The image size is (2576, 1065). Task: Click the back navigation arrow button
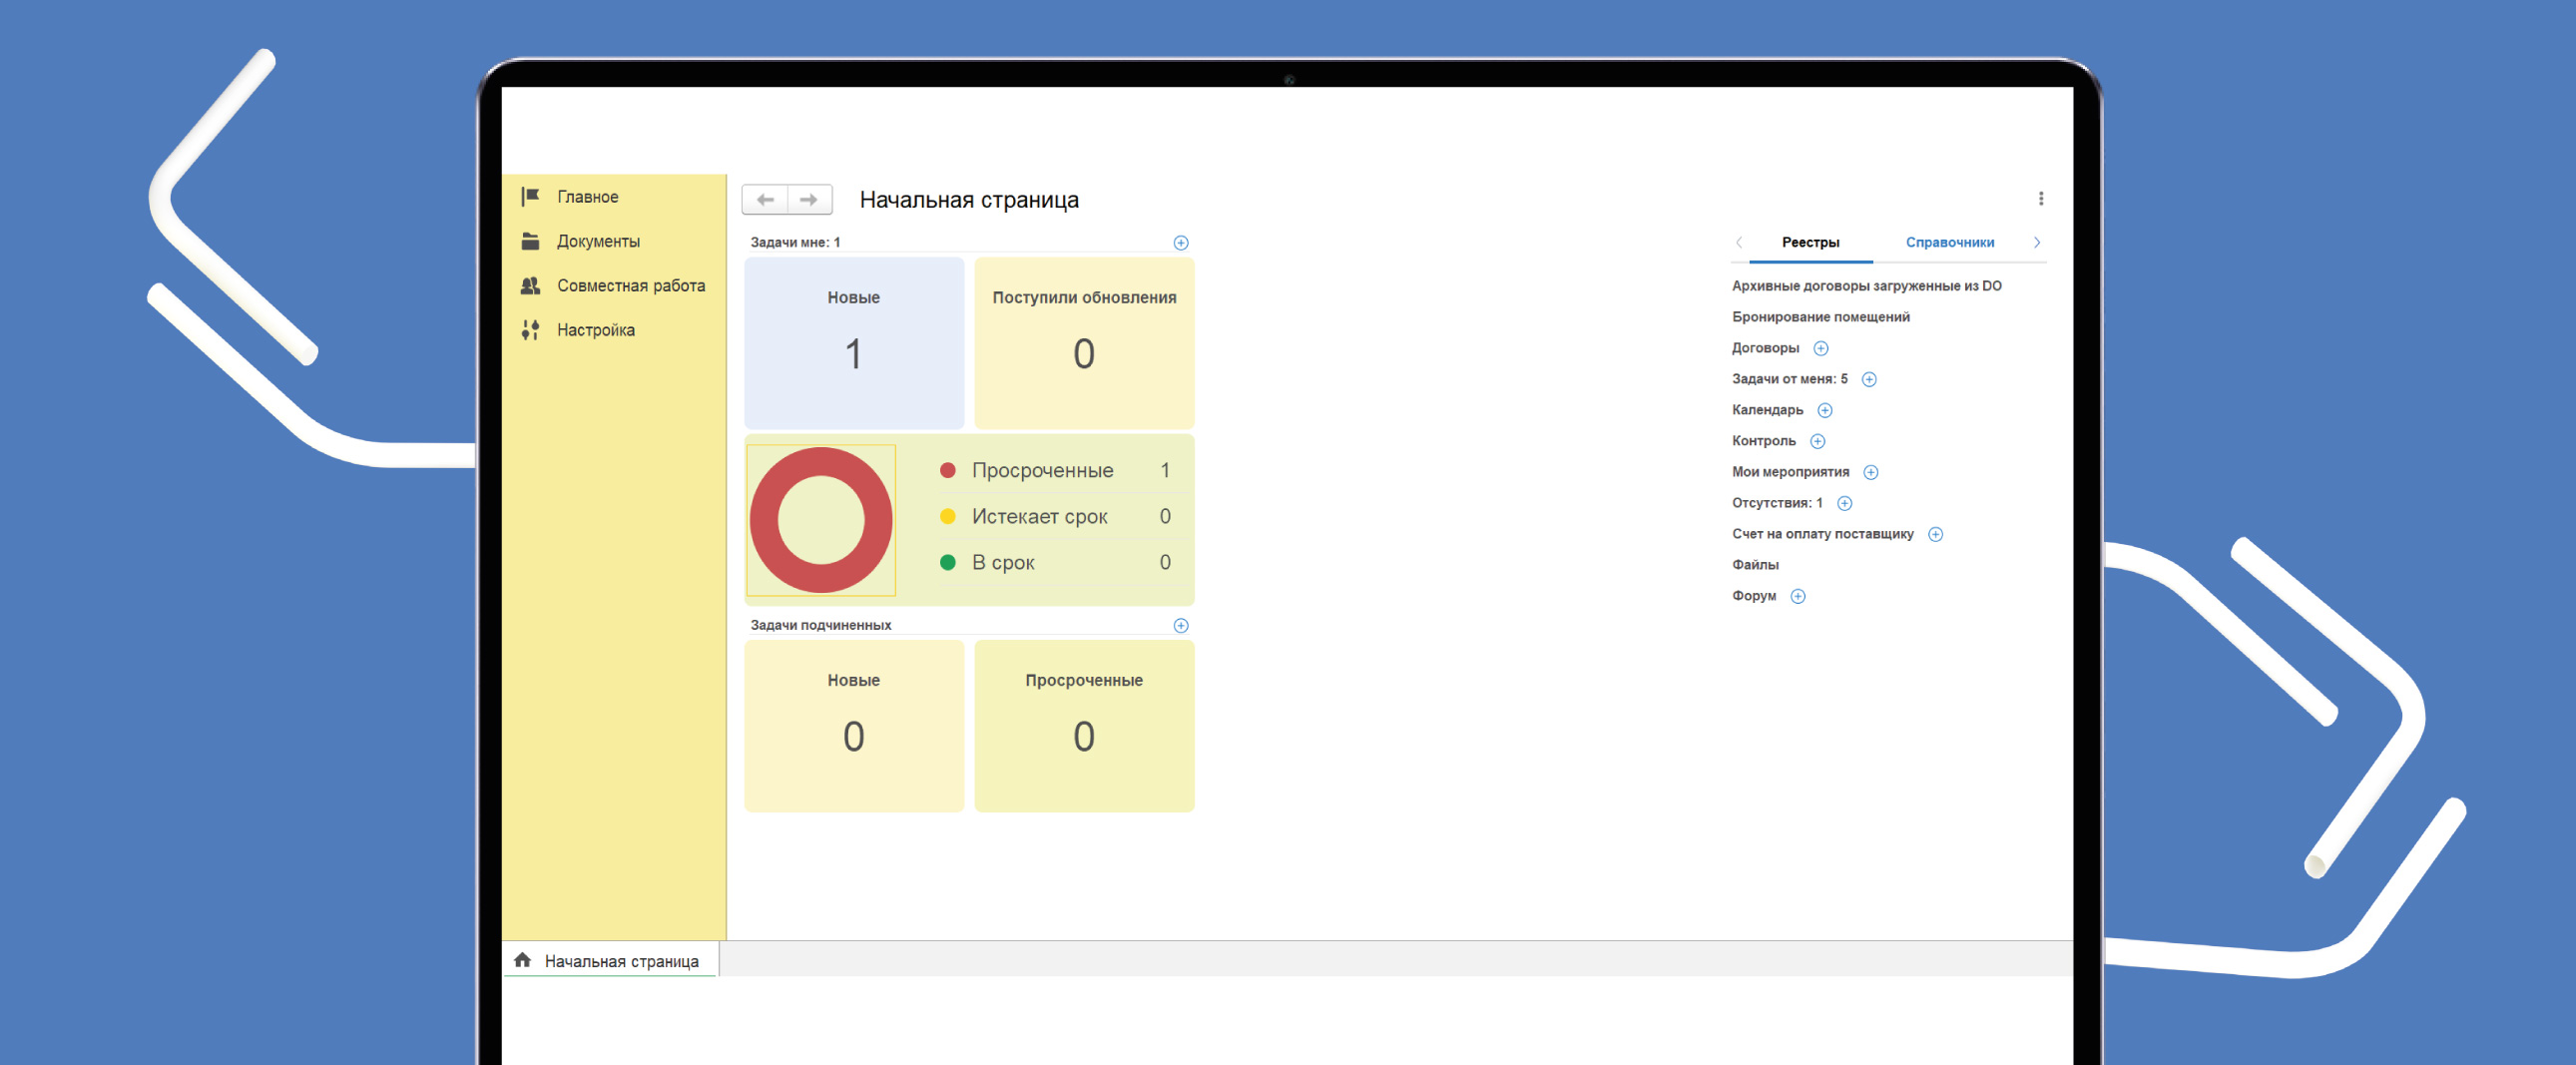tap(765, 200)
